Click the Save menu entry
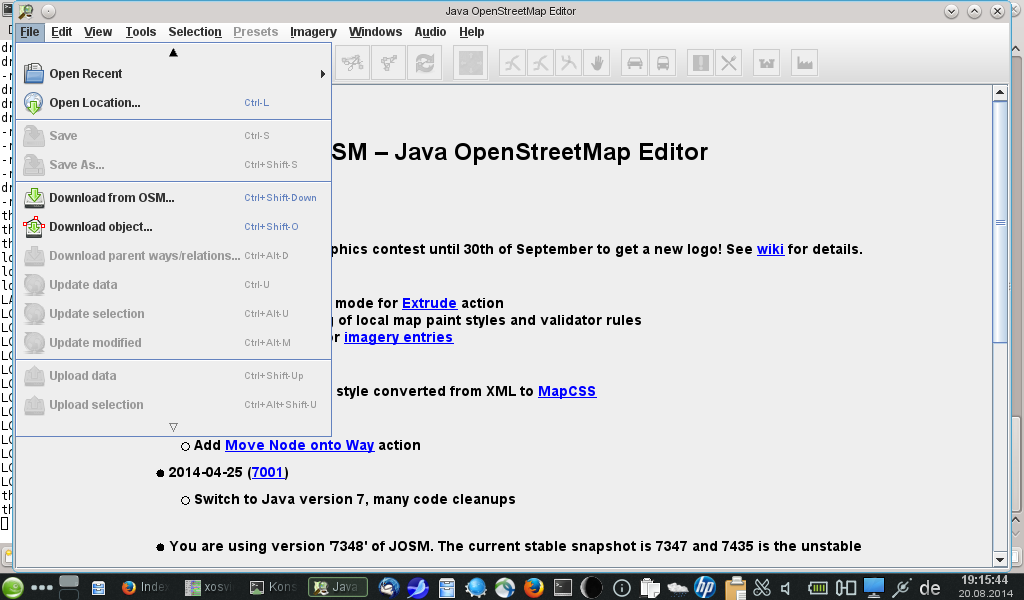This screenshot has width=1024, height=600. (174, 136)
